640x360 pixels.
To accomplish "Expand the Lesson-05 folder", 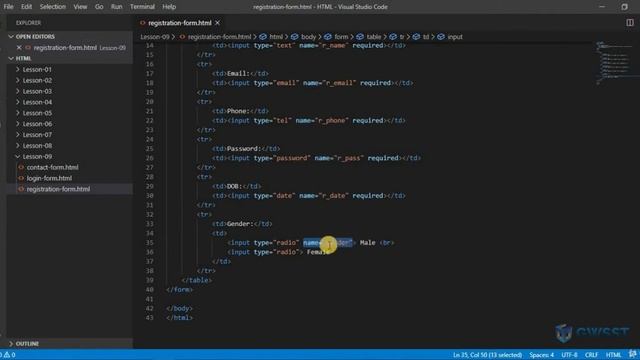I will 37,113.
